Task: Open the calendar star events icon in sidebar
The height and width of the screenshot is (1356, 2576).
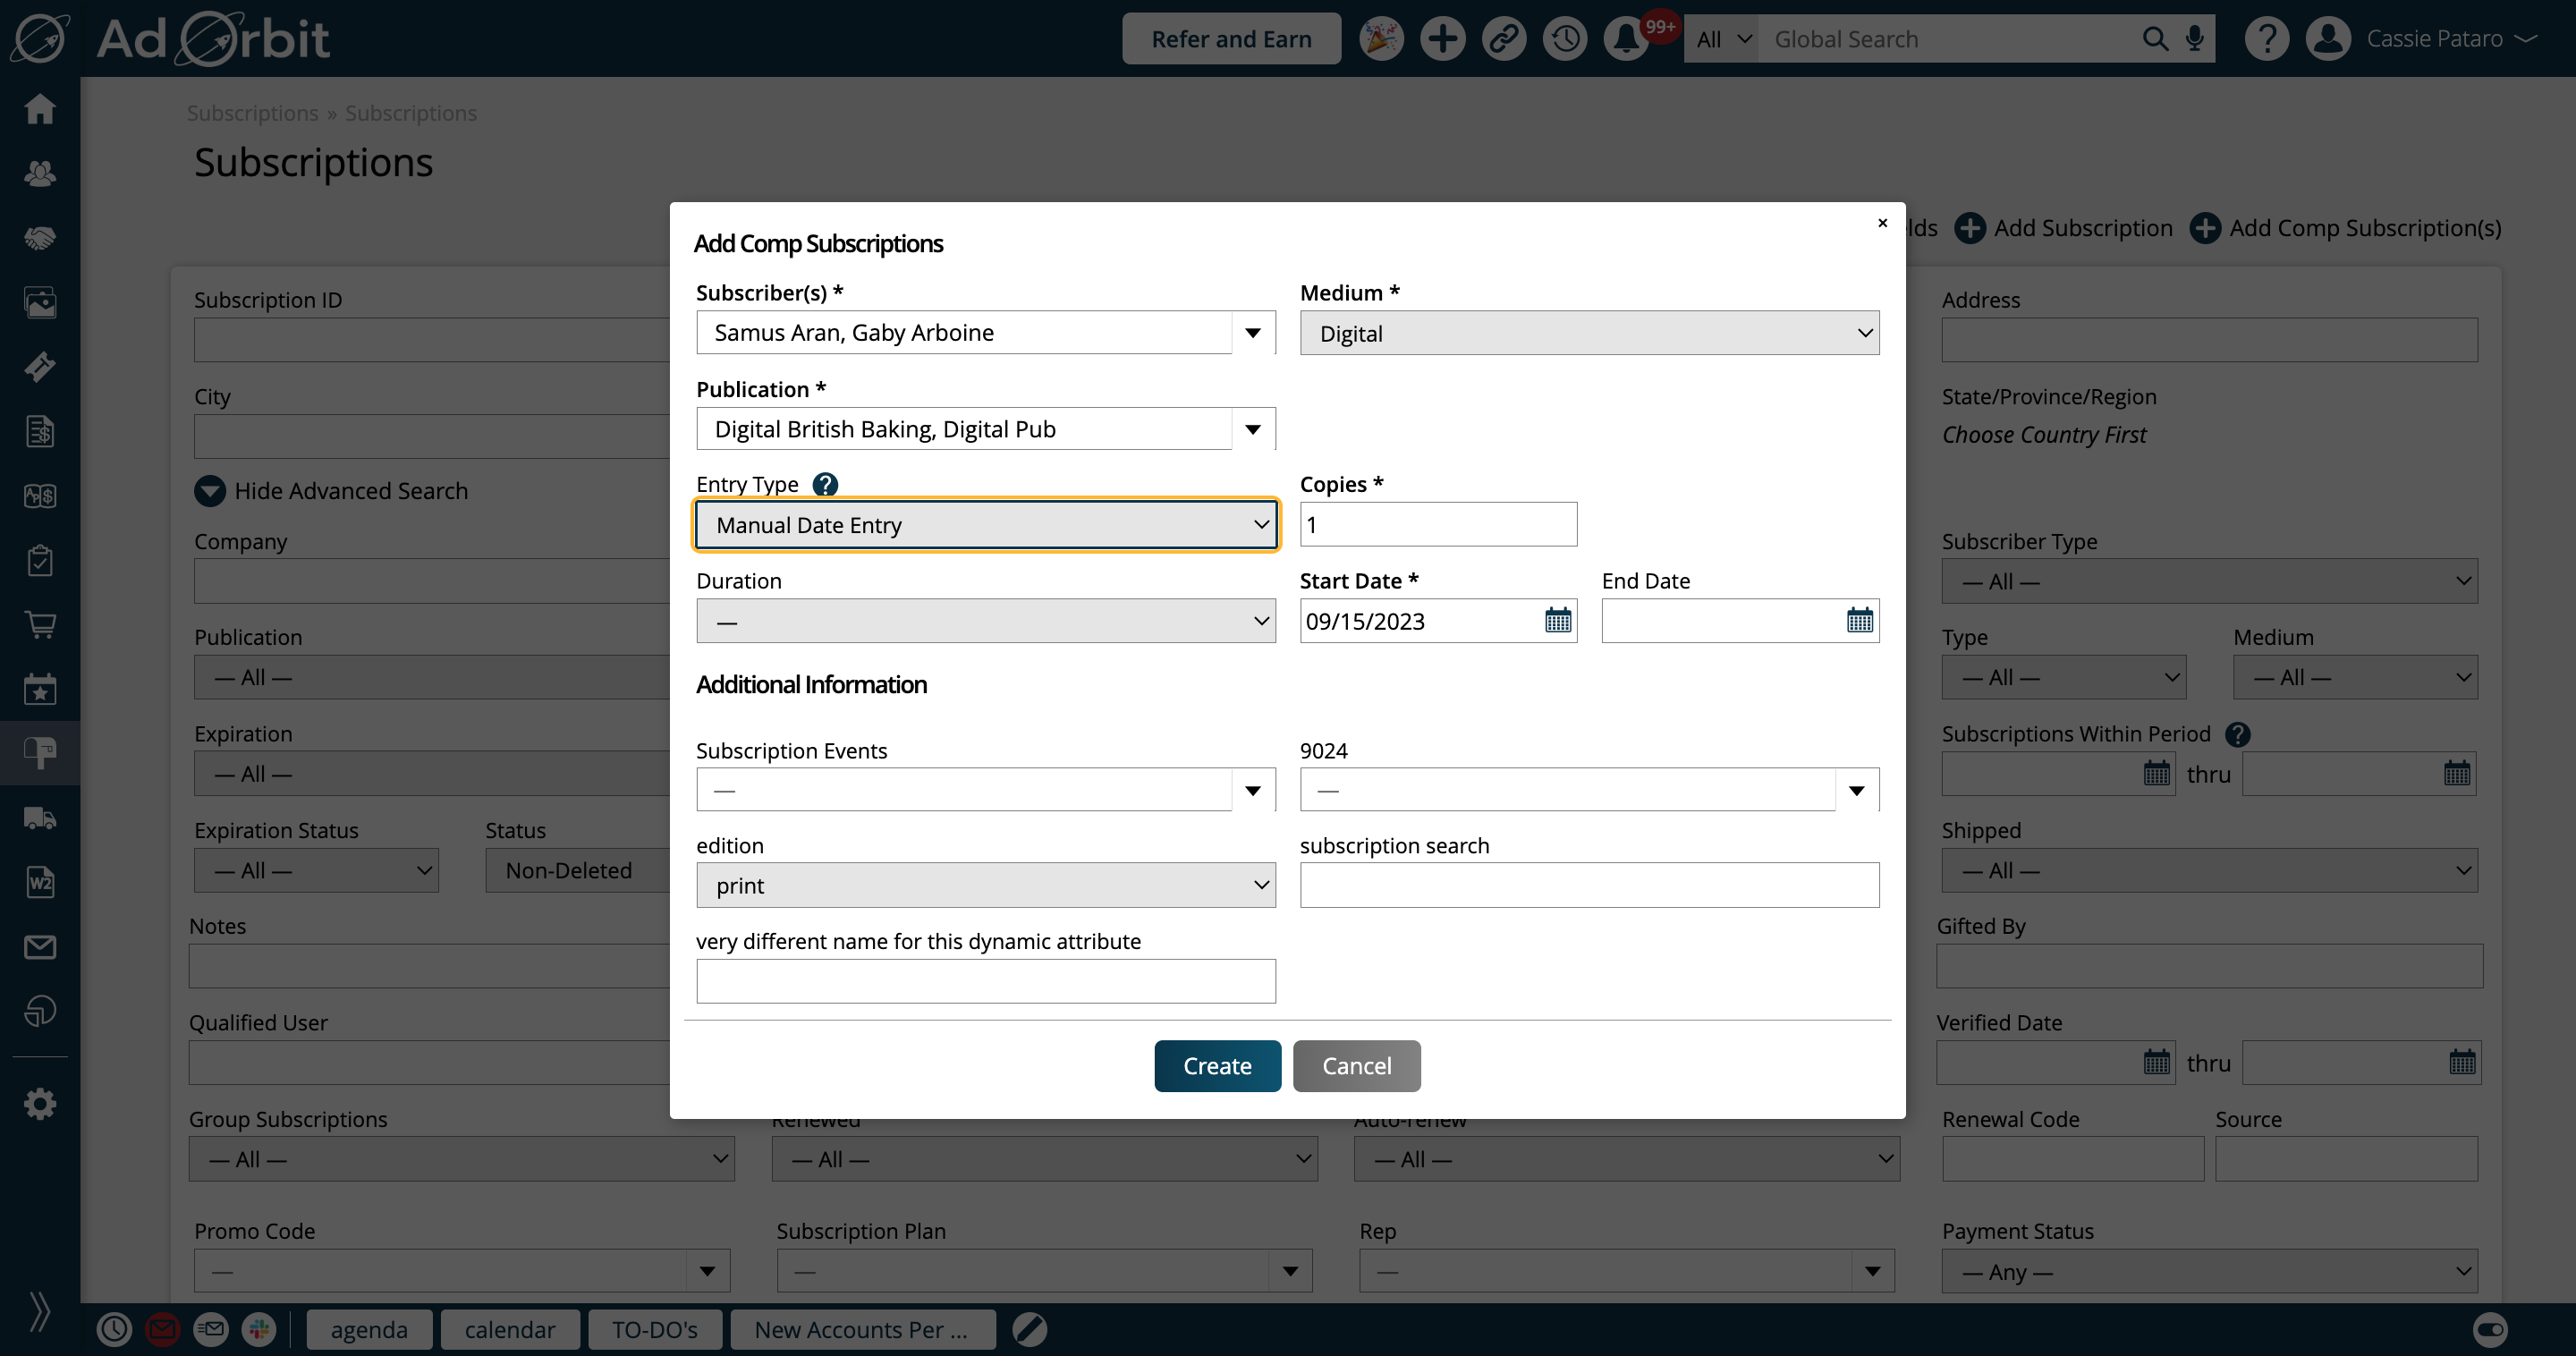Action: coord(40,689)
